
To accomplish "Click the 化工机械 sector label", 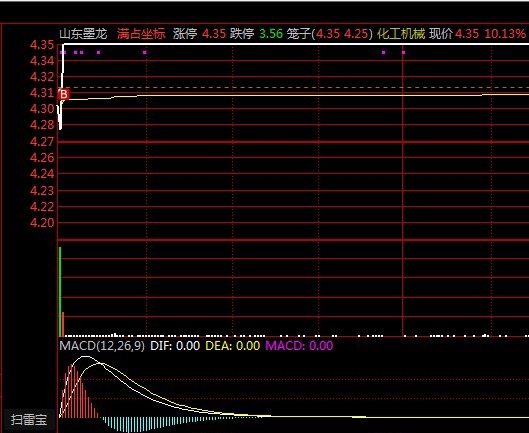I will point(401,34).
